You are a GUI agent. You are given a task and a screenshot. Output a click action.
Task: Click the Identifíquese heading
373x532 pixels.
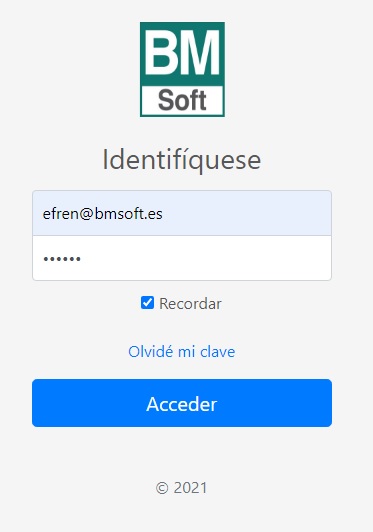pyautogui.click(x=182, y=159)
